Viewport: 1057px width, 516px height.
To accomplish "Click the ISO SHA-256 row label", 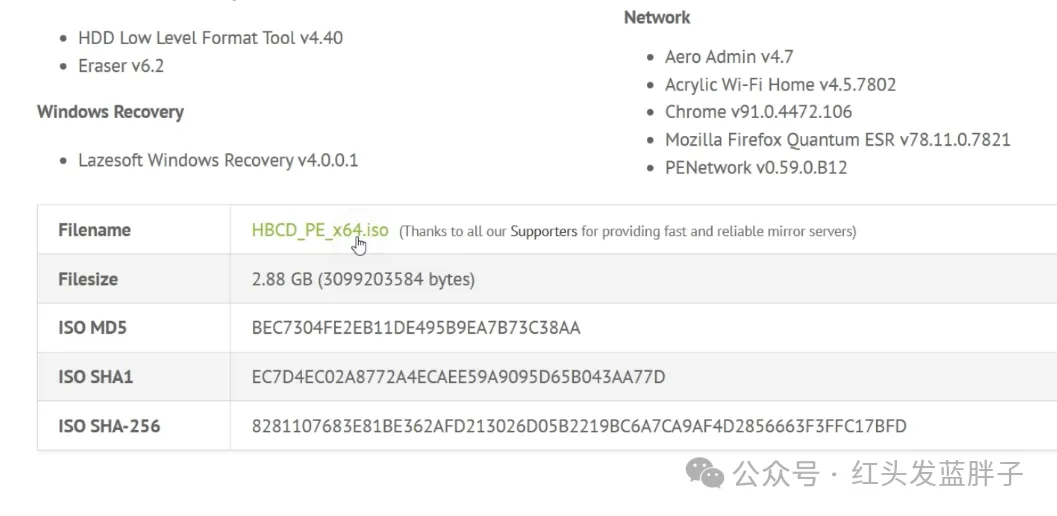I will [x=109, y=426].
